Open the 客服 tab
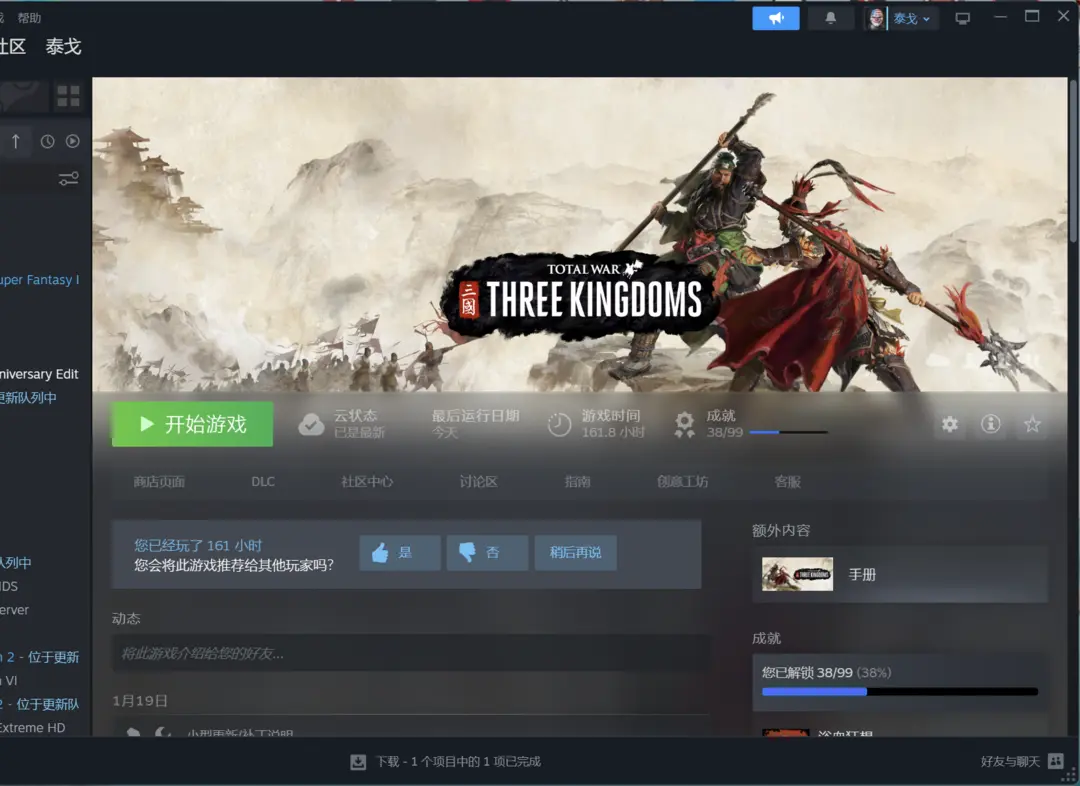Viewport: 1080px width, 786px height. click(x=788, y=482)
